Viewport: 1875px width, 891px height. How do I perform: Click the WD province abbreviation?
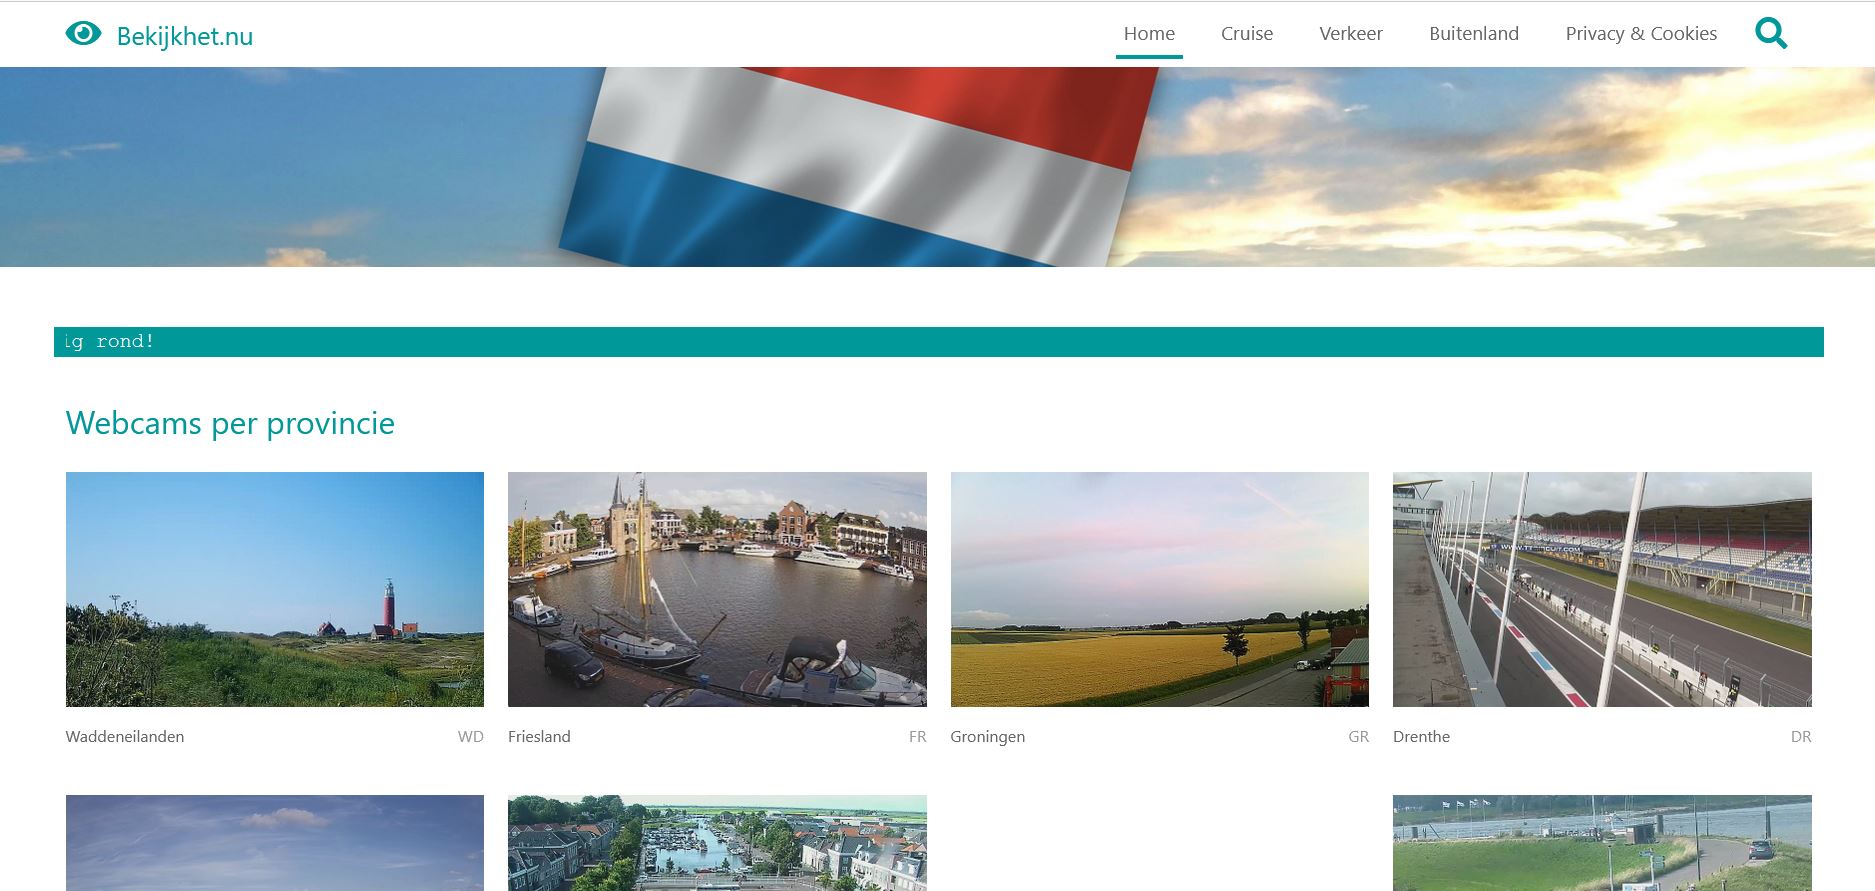pos(471,737)
